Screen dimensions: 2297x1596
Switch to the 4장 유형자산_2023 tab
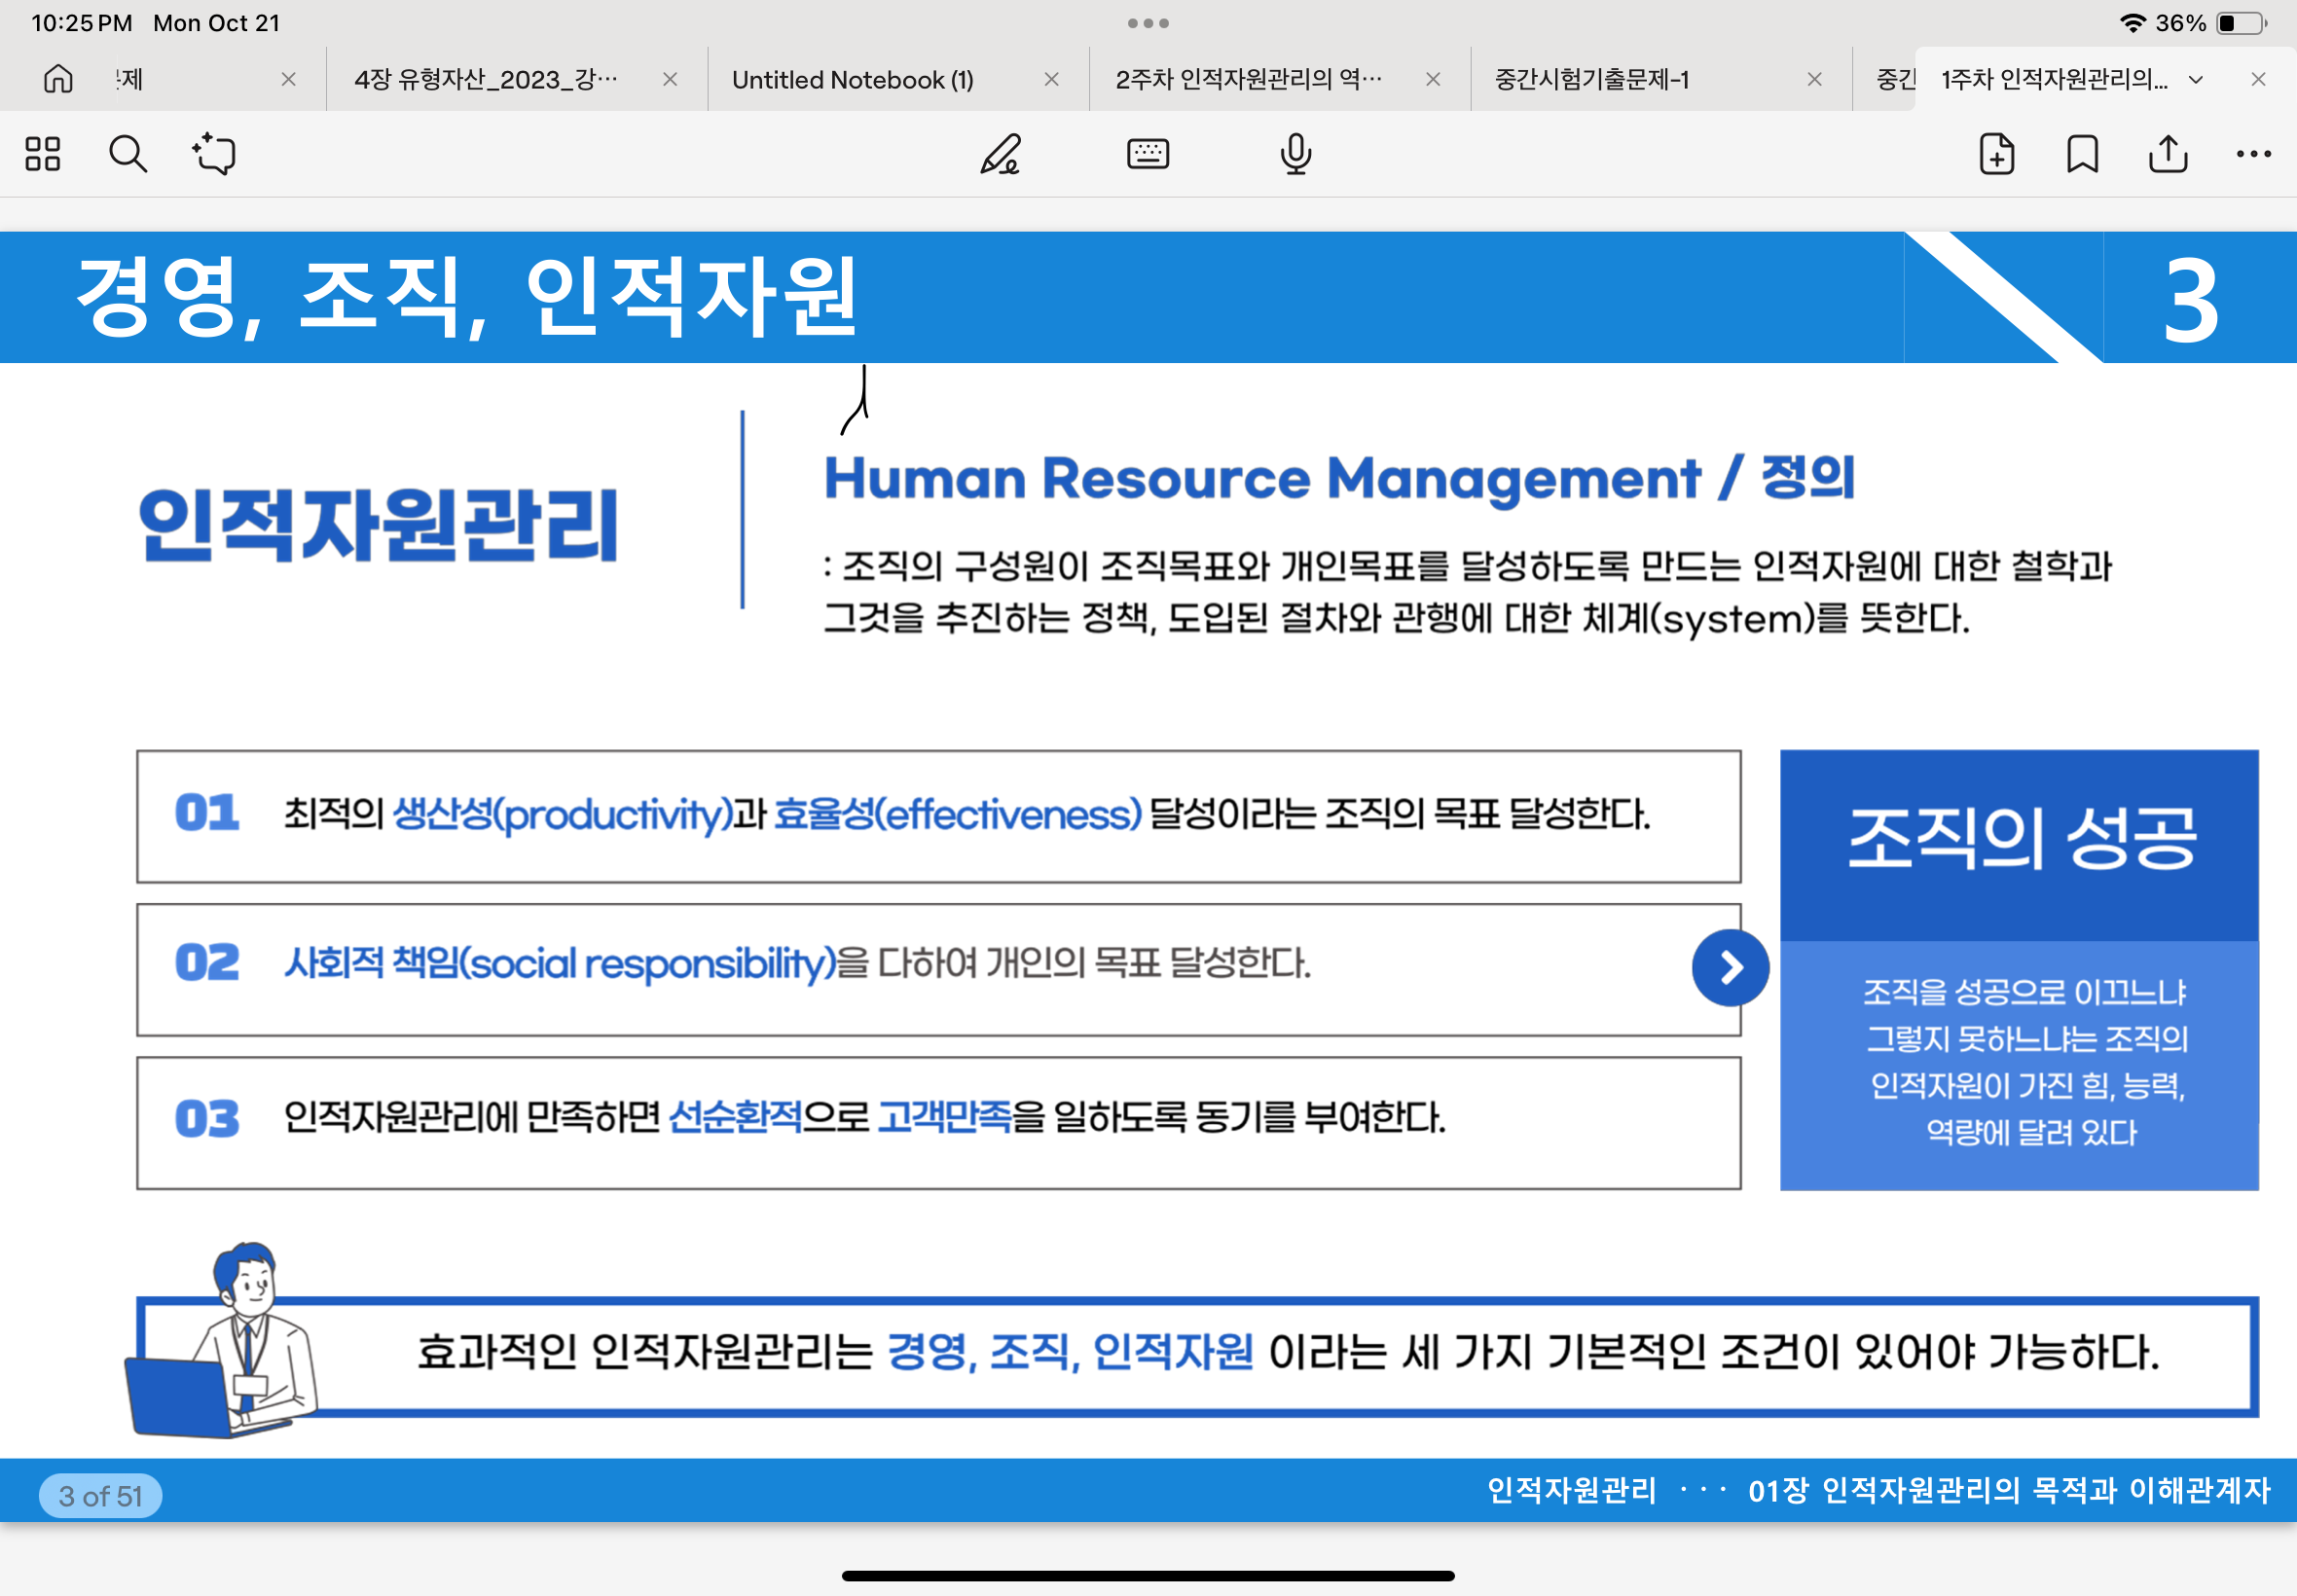486,79
